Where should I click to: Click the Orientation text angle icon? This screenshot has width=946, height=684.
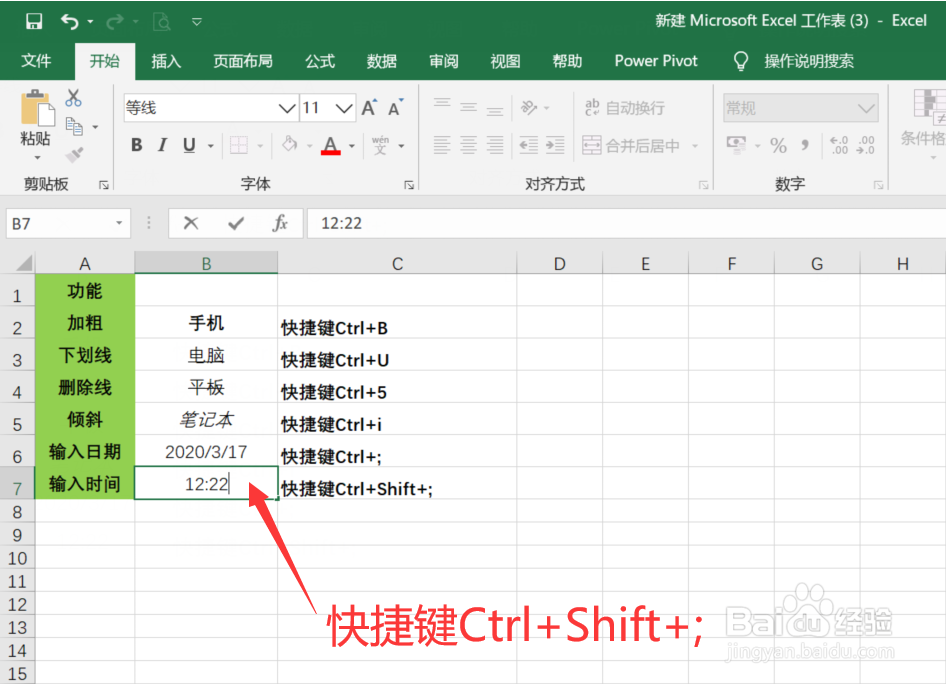529,107
